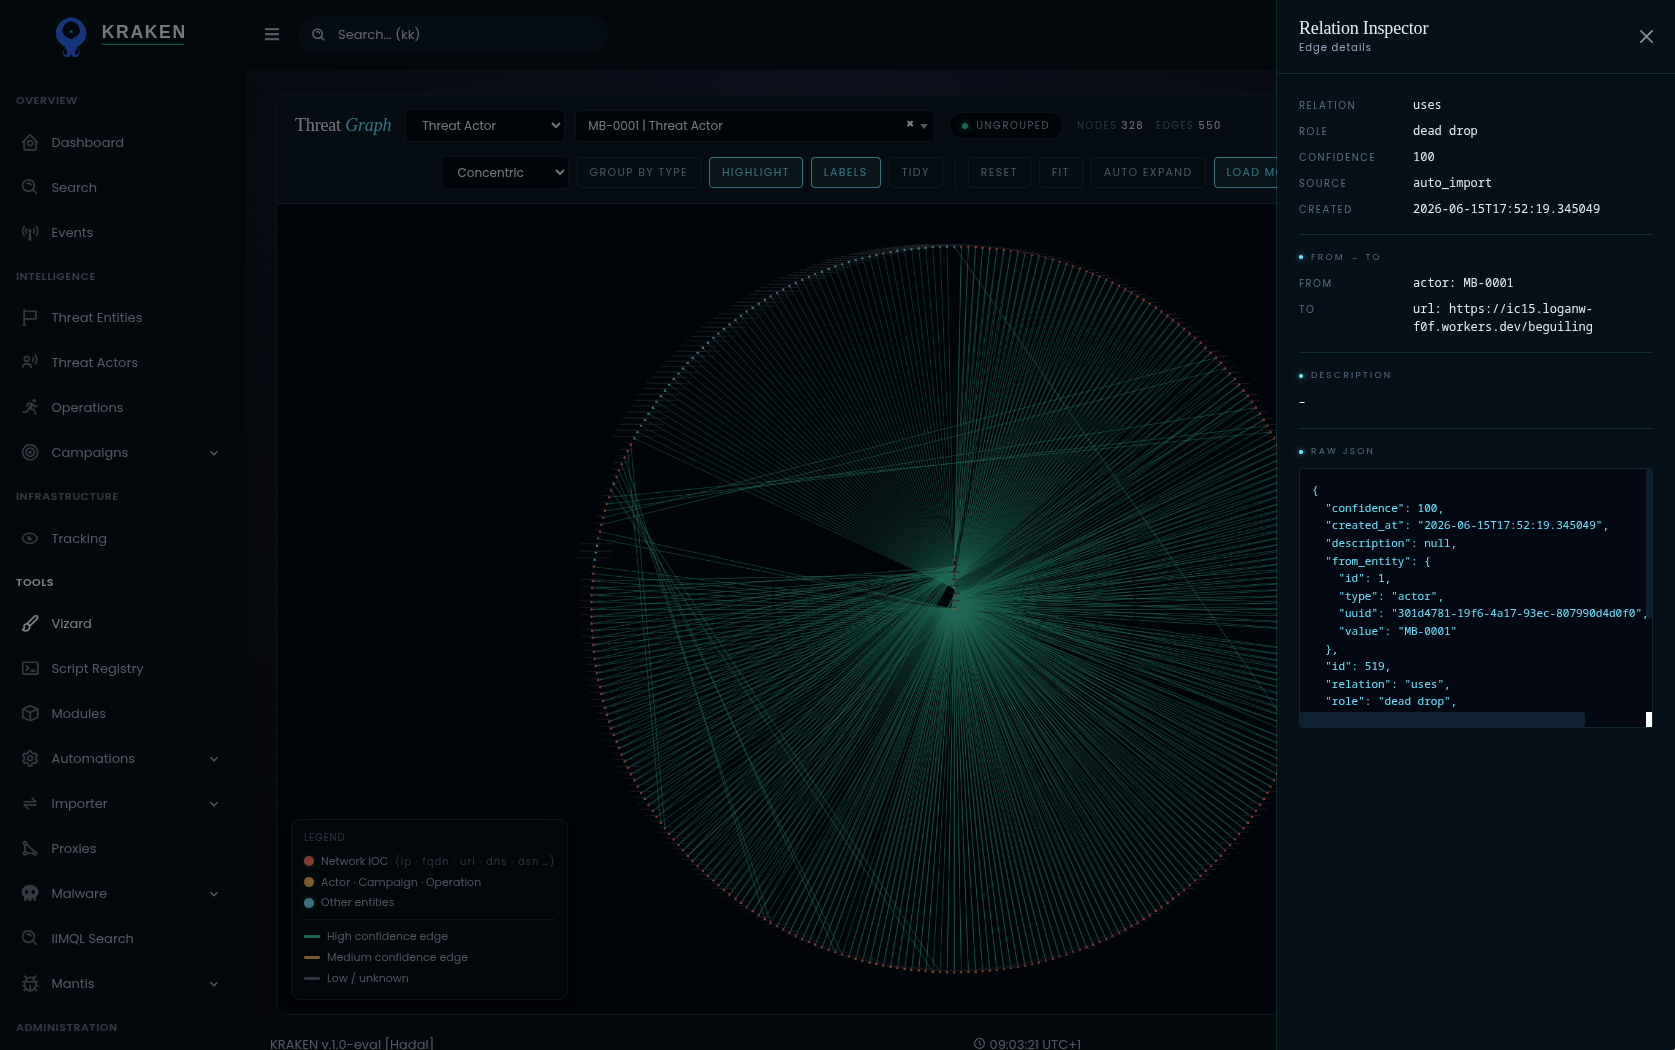
Task: Click the sidebar Search magnifier icon
Action: pos(30,187)
